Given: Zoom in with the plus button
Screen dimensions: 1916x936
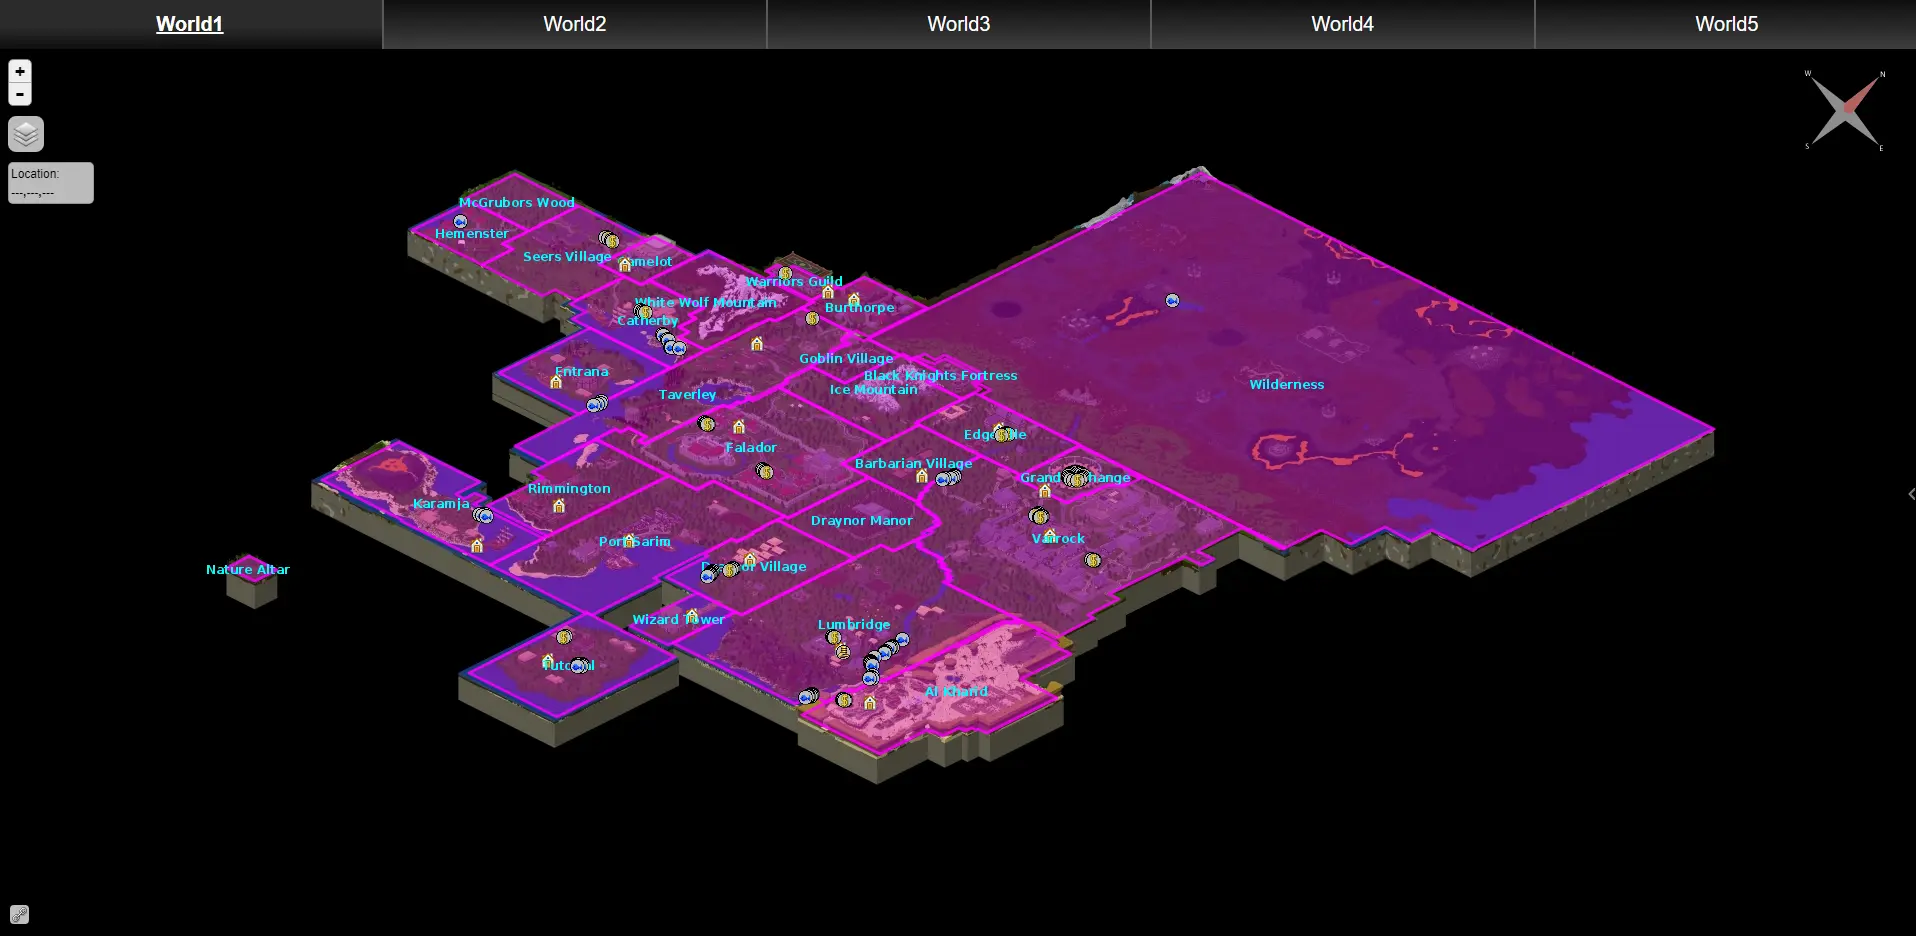Looking at the screenshot, I should click(x=20, y=71).
